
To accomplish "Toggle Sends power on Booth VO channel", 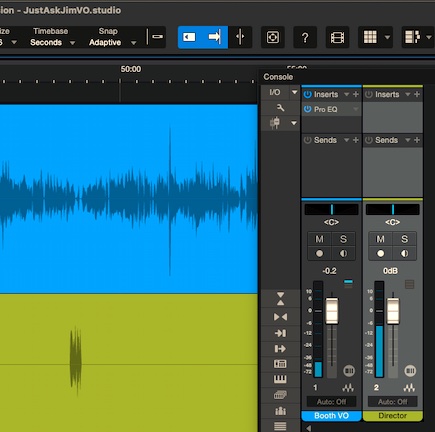I will point(307,140).
